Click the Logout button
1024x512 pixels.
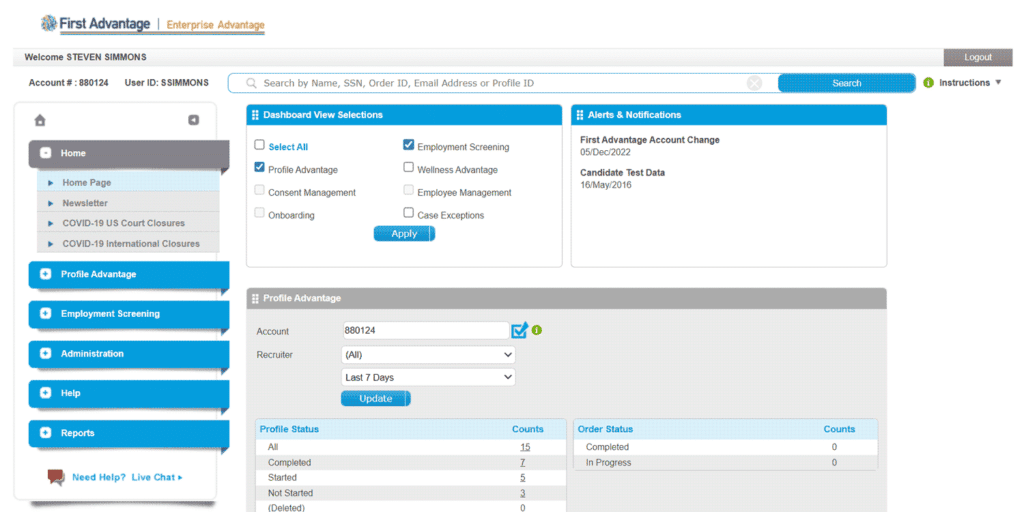tap(977, 57)
